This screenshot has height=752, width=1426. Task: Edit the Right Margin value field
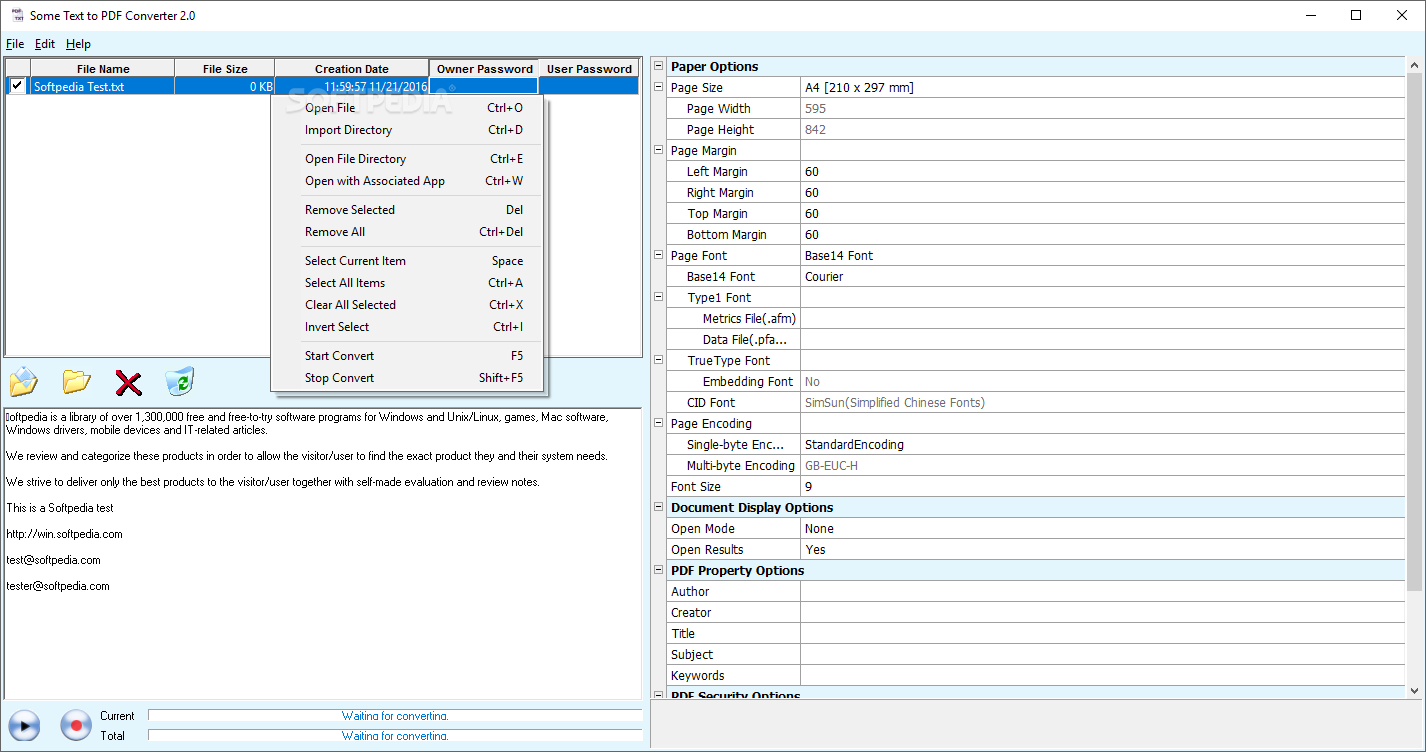tap(1103, 193)
